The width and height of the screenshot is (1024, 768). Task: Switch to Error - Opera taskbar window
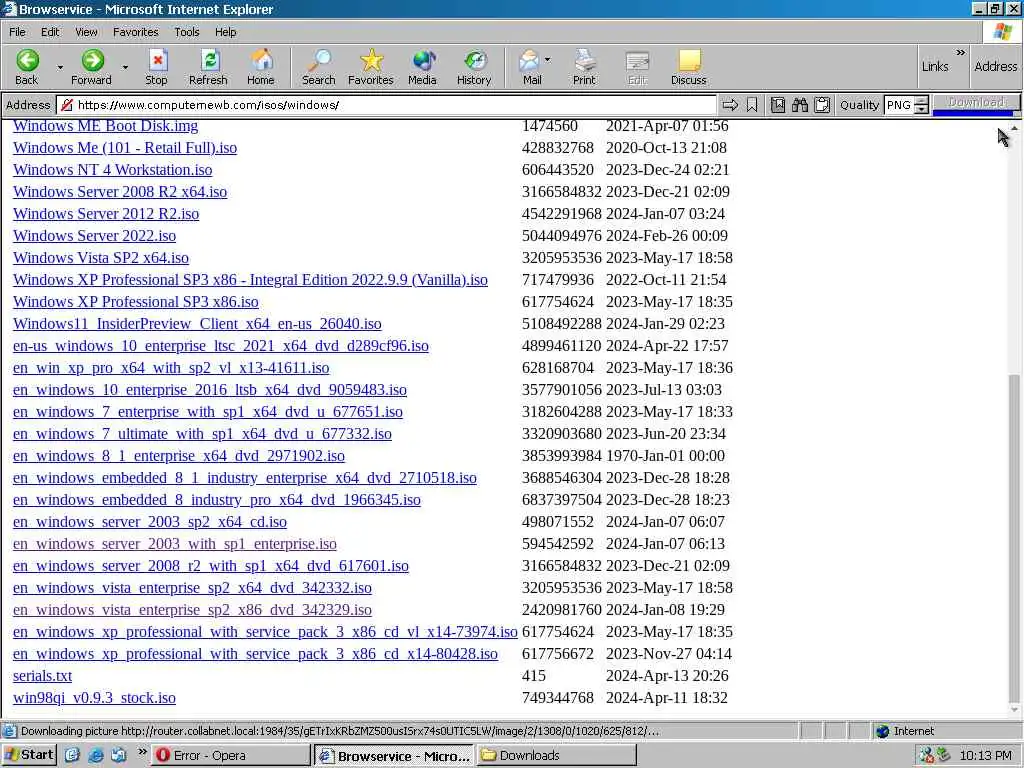coord(231,756)
